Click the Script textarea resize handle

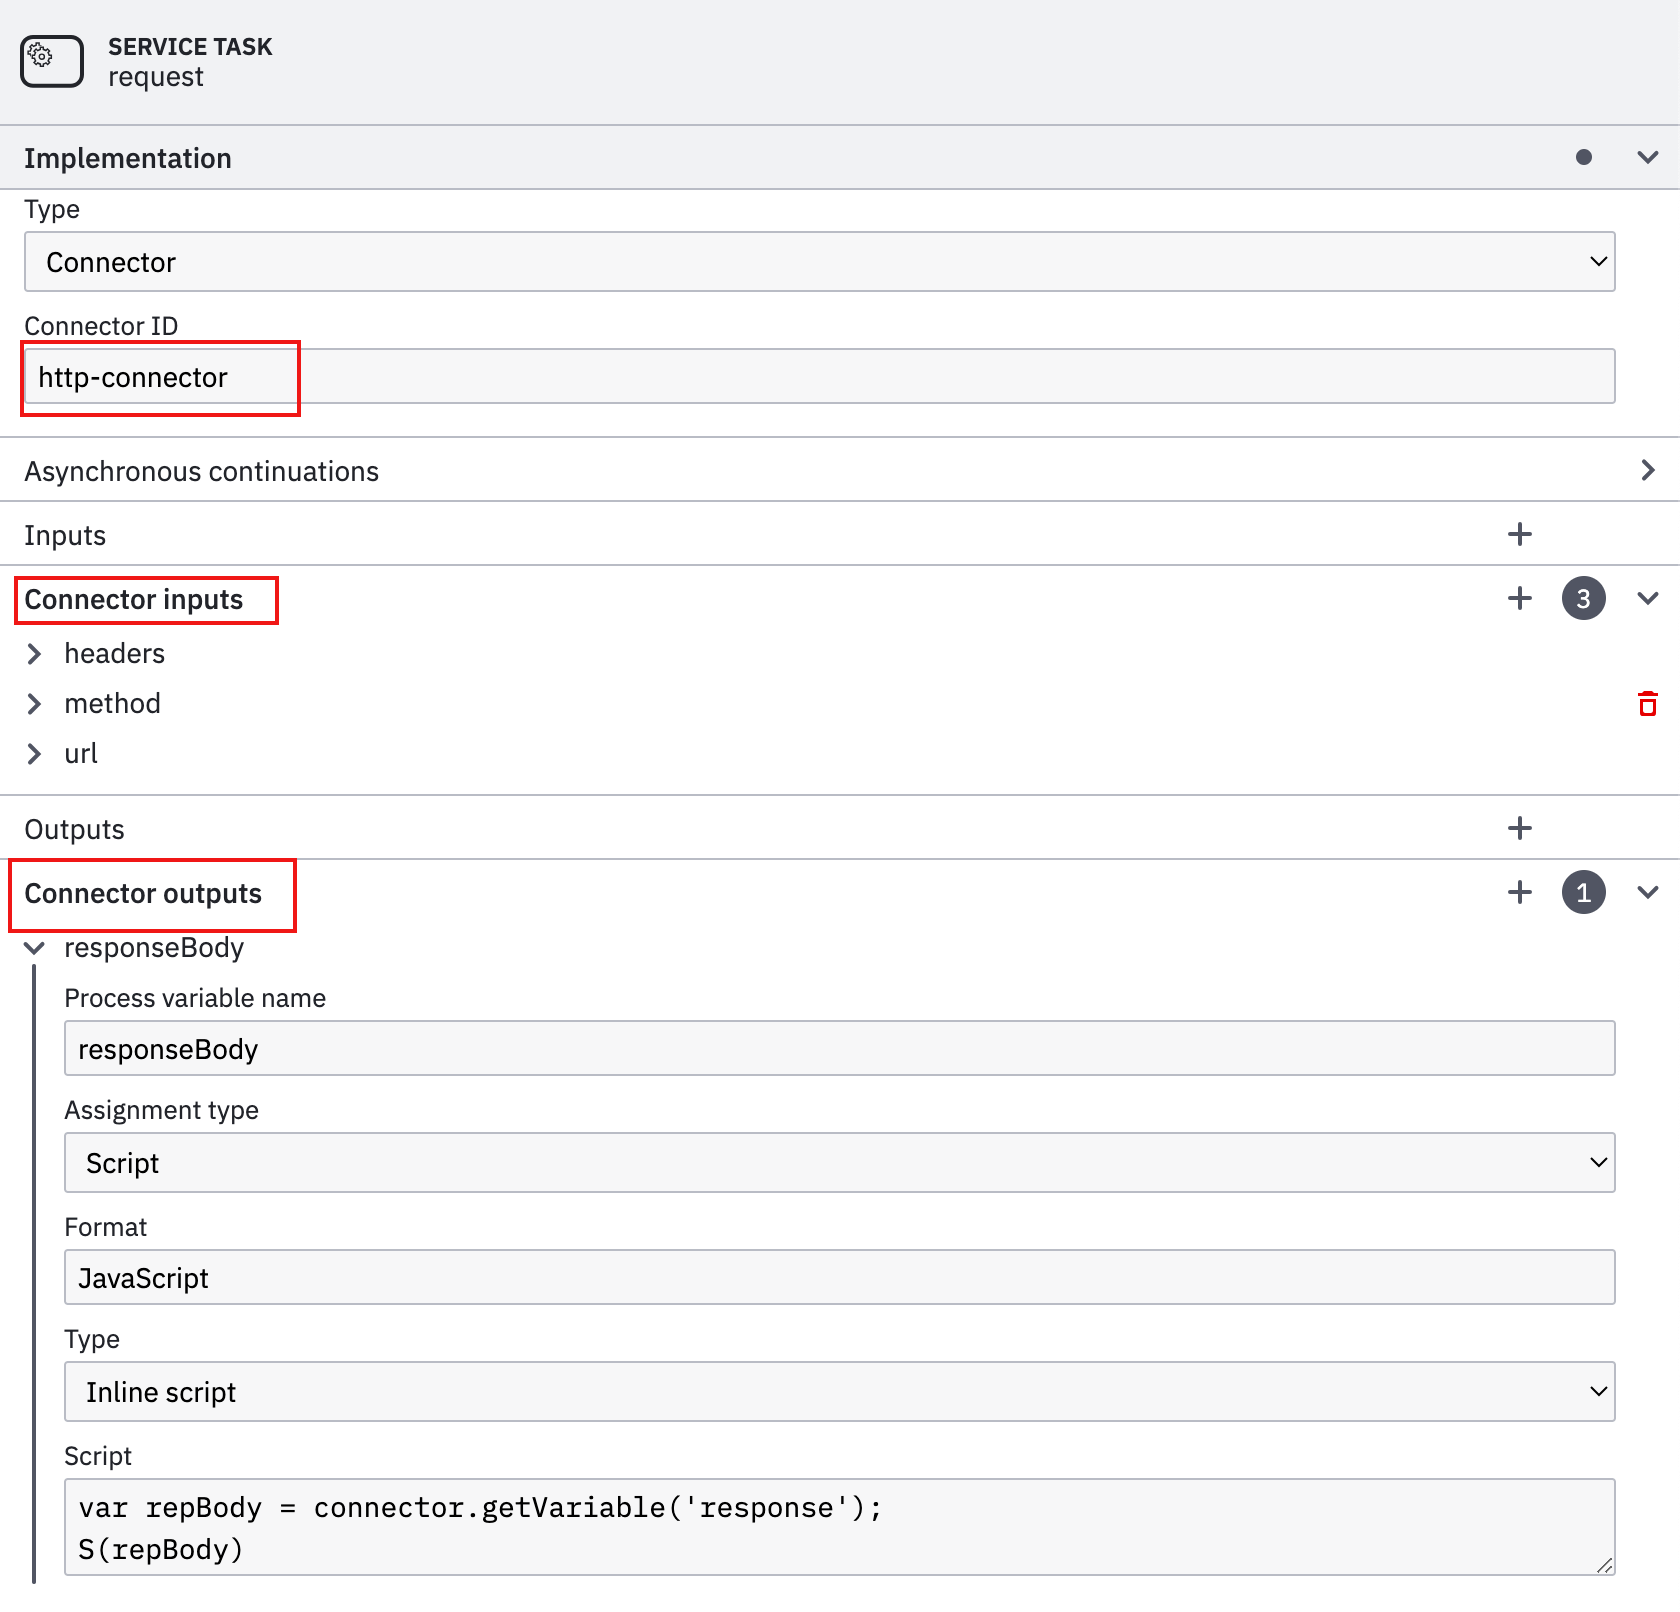point(1604,1565)
